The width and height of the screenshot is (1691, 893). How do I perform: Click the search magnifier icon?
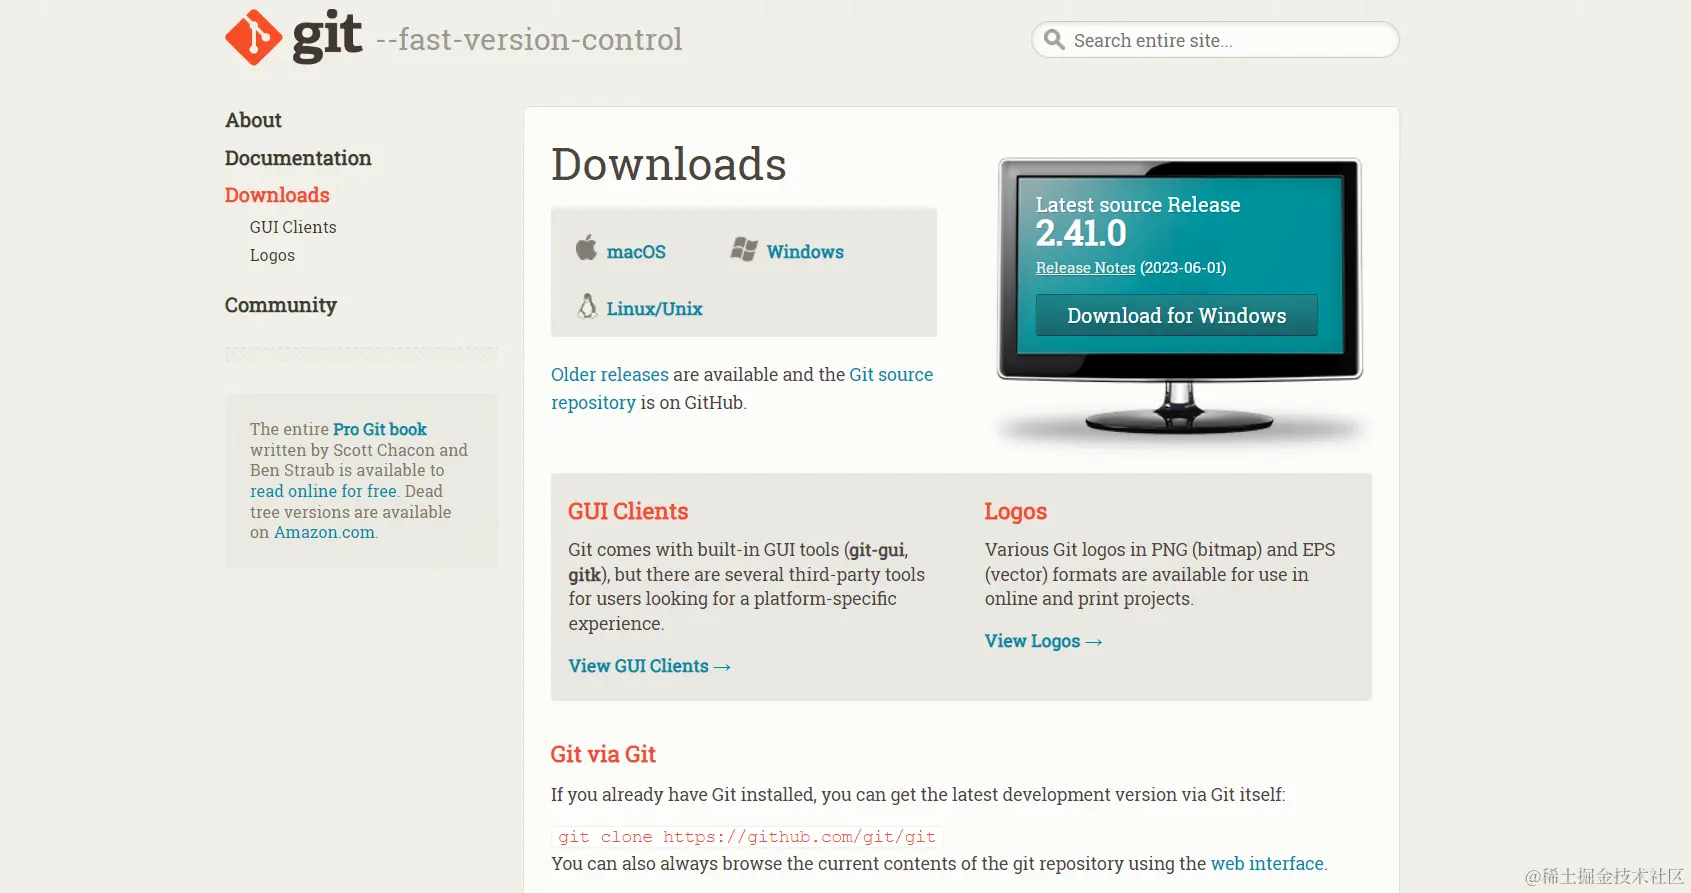tap(1054, 40)
